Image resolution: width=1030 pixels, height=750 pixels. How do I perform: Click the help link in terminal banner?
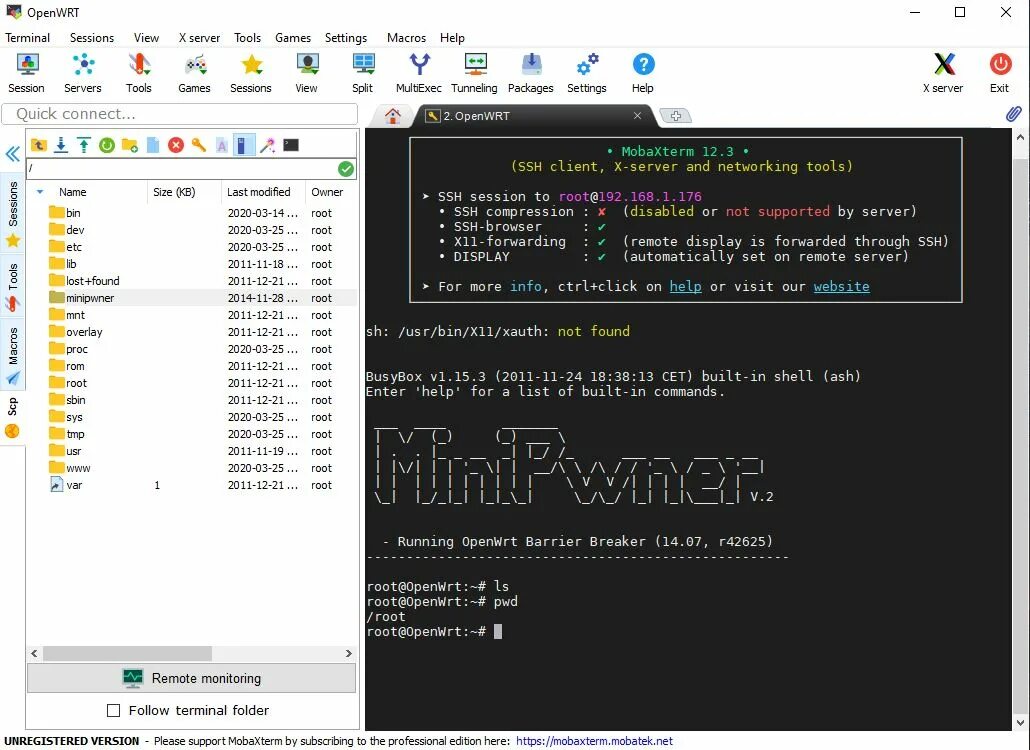685,286
